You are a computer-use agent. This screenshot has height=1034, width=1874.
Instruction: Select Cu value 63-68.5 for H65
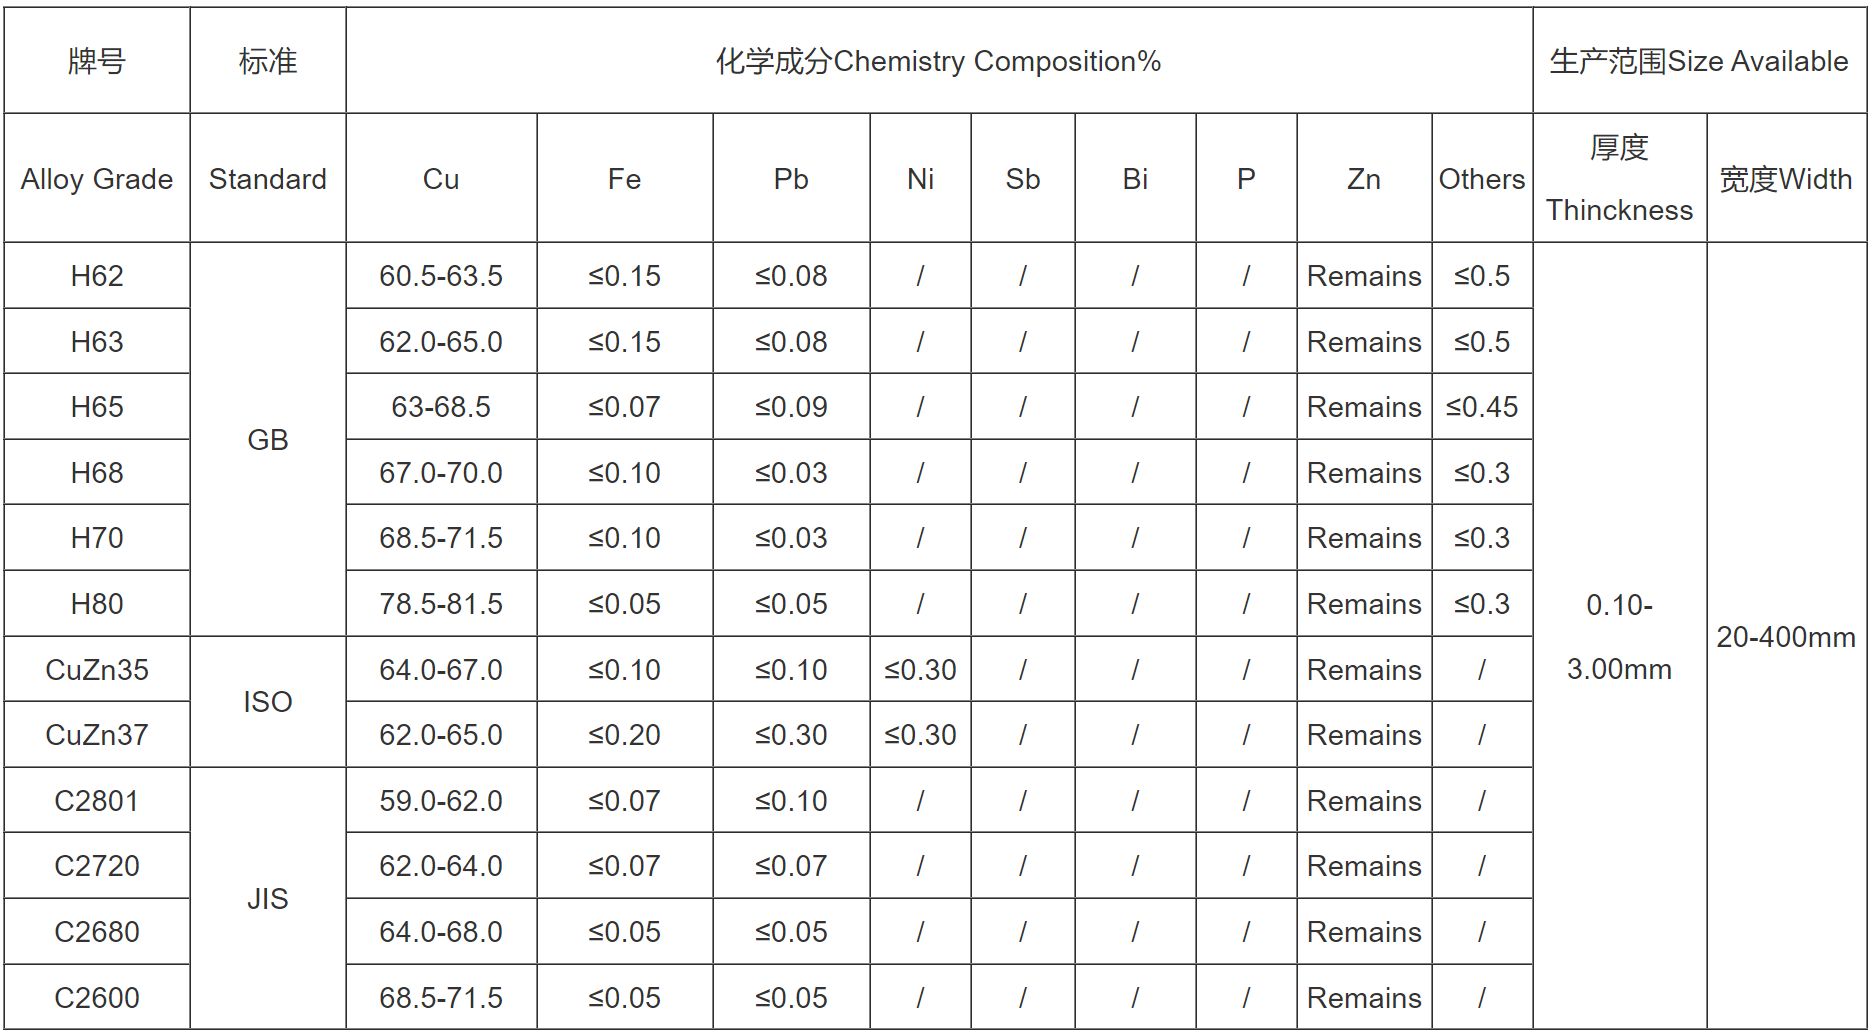(x=441, y=407)
